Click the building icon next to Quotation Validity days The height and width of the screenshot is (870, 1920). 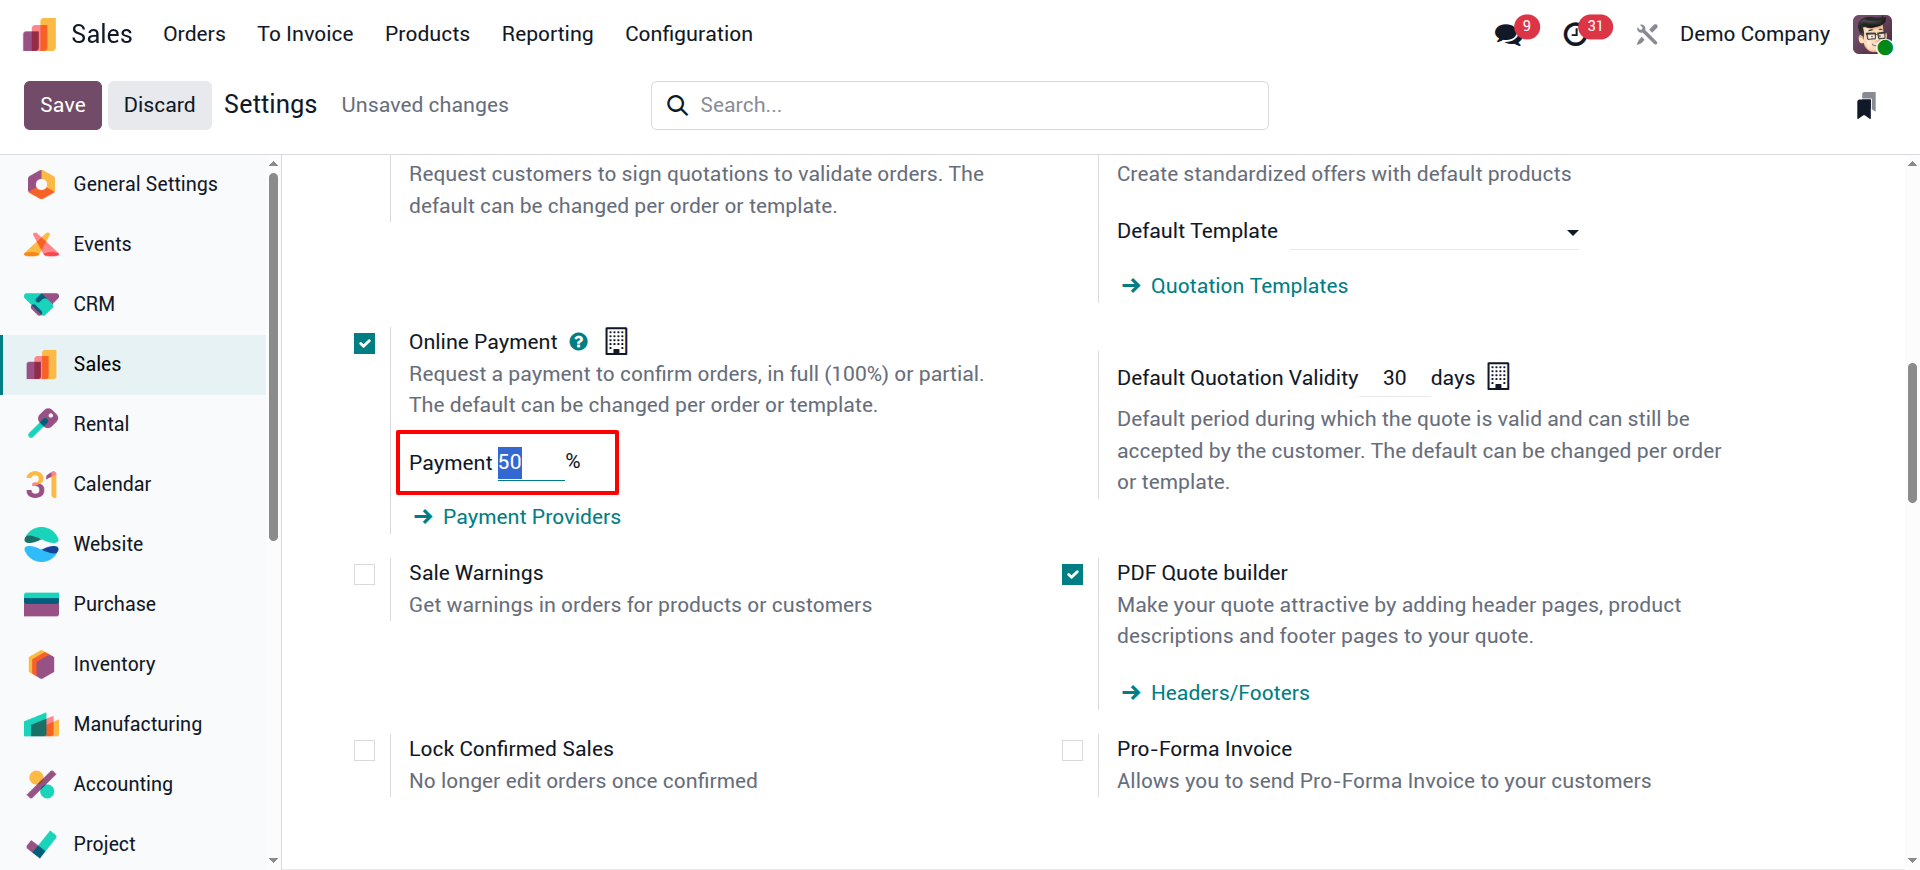[x=1498, y=376]
